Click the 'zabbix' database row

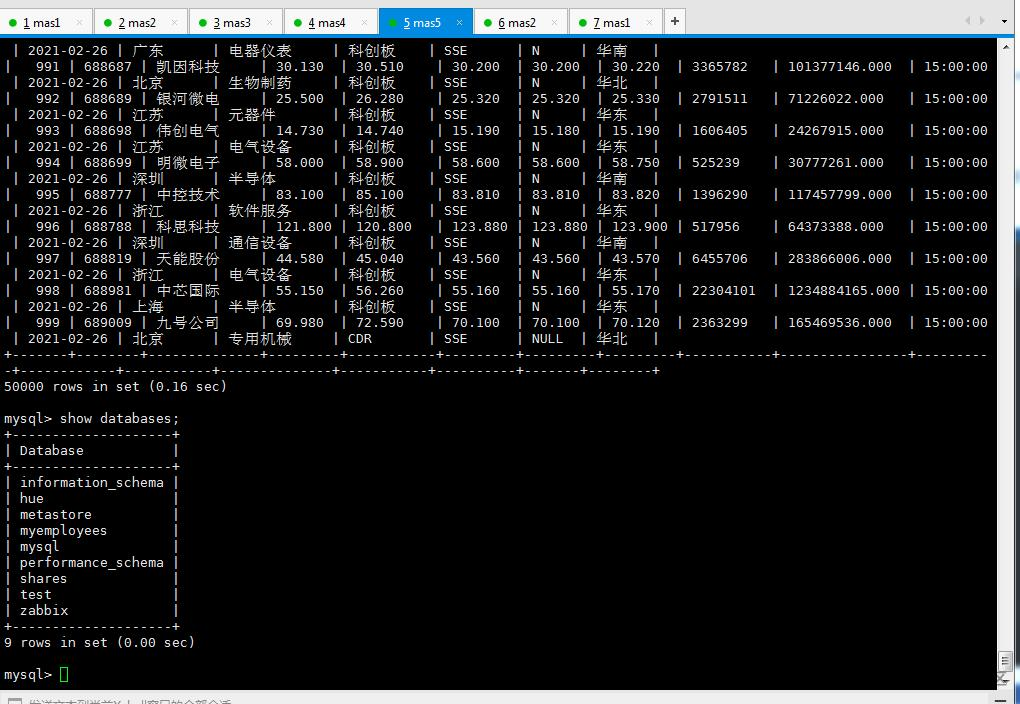click(44, 610)
